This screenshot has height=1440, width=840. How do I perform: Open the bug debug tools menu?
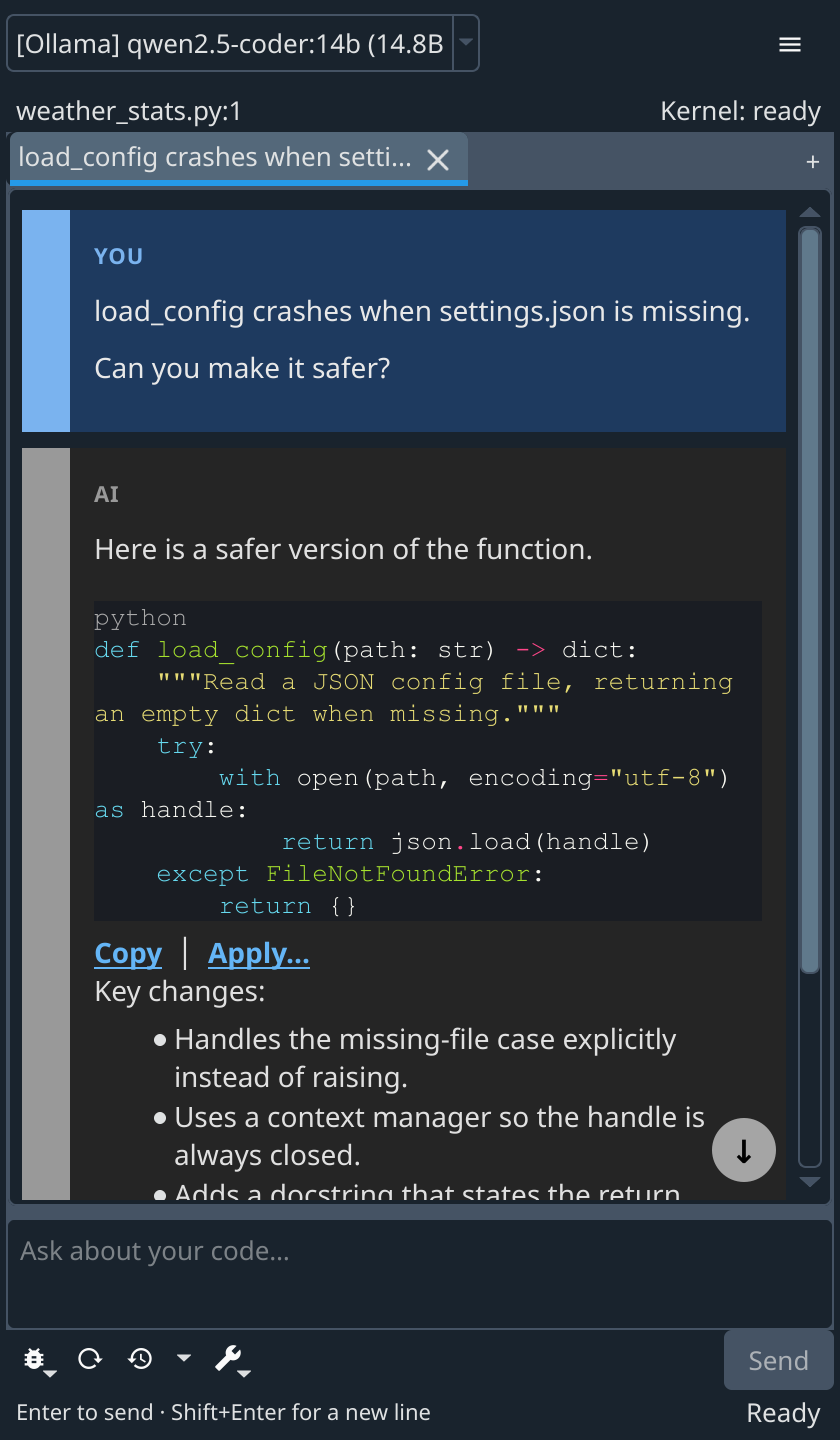click(x=37, y=1359)
